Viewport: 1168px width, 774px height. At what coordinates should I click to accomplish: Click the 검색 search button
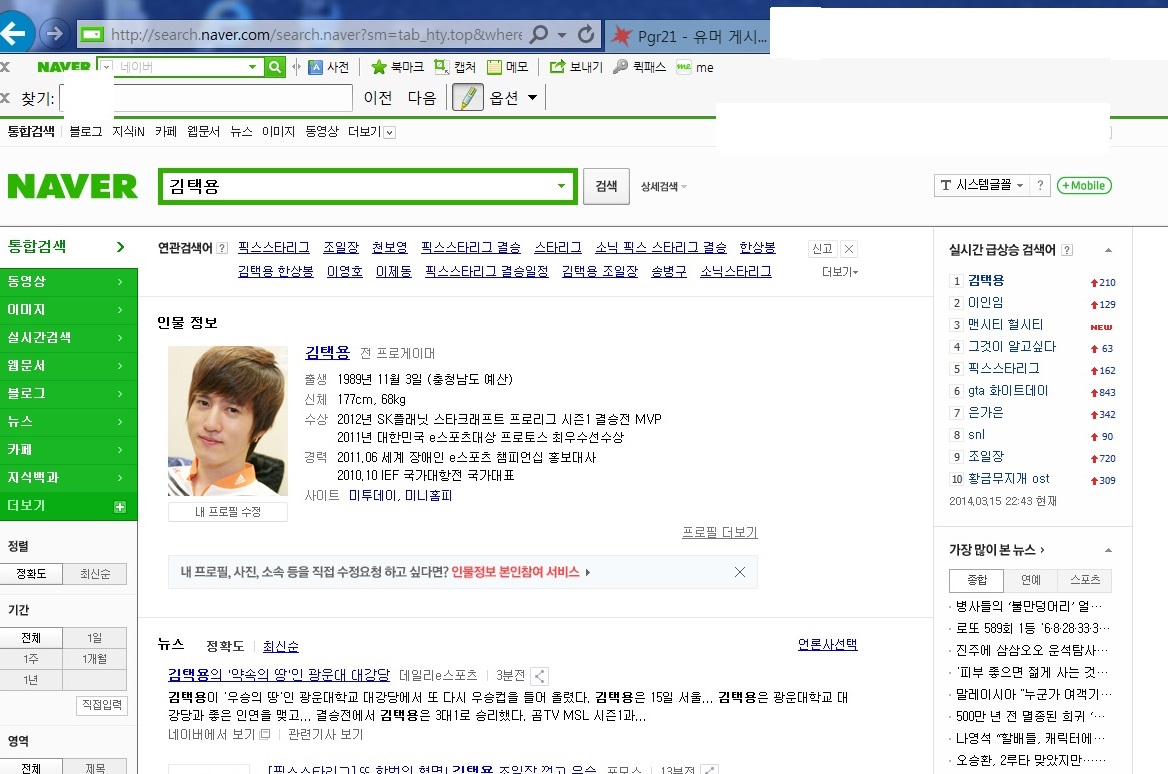[x=606, y=185]
